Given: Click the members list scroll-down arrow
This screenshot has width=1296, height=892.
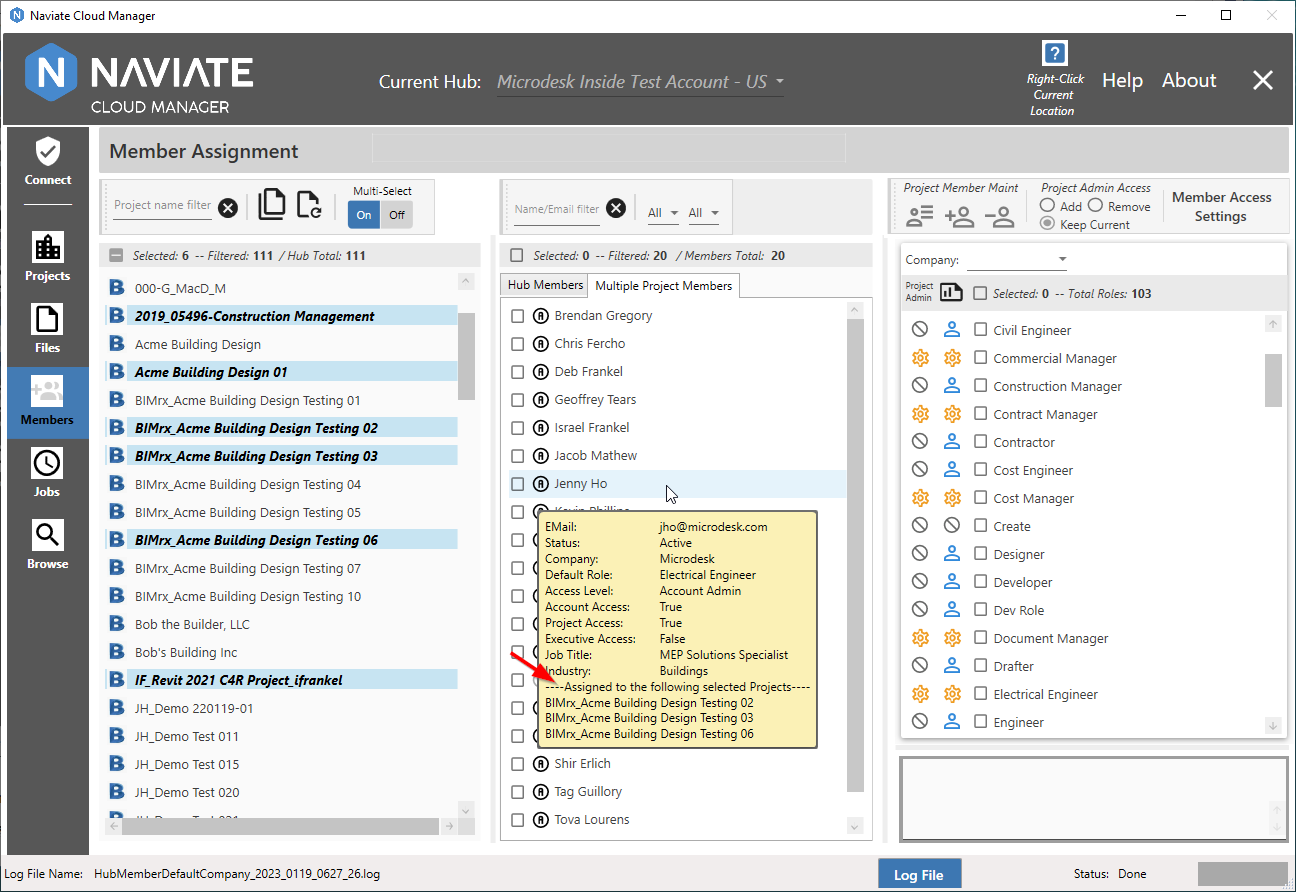Looking at the screenshot, I should pyautogui.click(x=854, y=826).
